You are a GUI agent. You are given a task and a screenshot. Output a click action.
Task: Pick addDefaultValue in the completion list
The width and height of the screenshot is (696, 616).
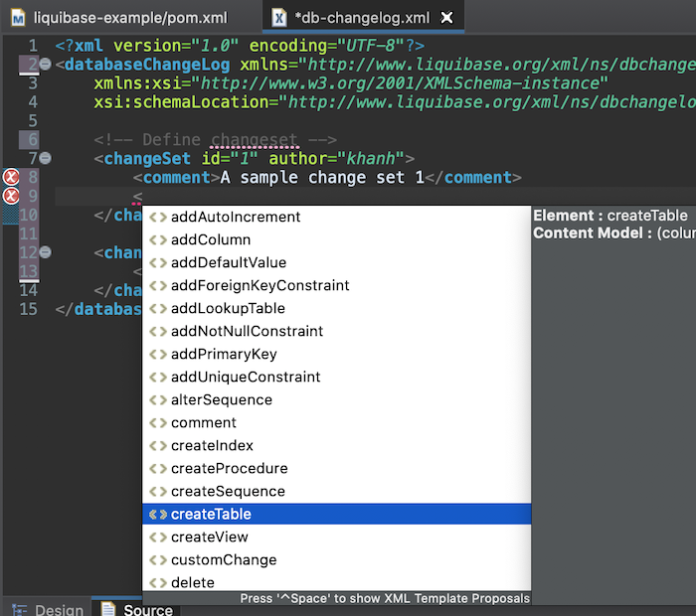click(336, 263)
